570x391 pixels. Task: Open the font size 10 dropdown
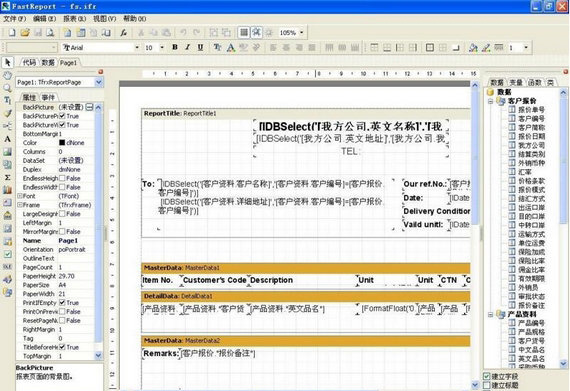(162, 47)
